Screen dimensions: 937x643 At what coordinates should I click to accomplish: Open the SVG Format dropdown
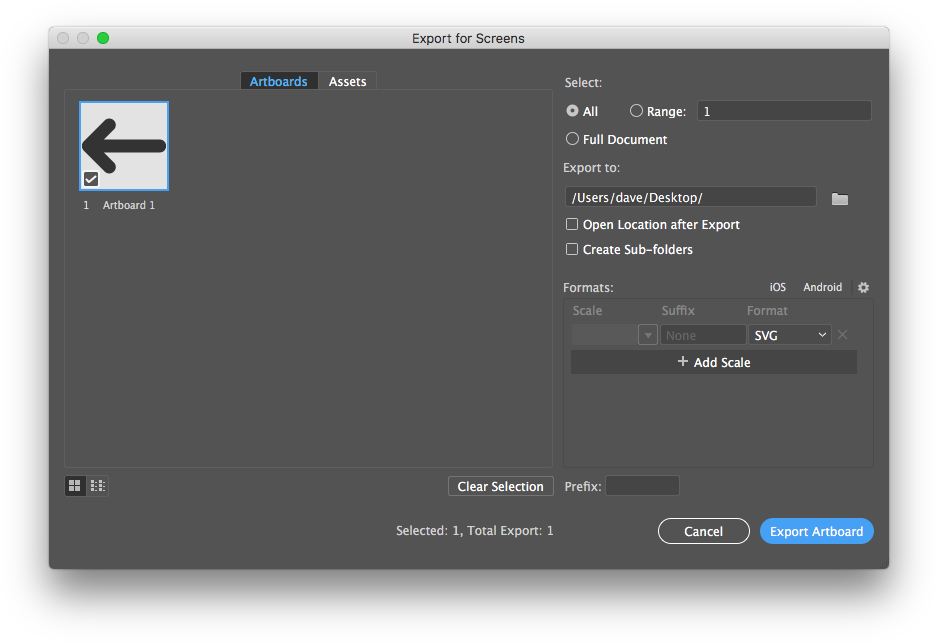coord(789,335)
